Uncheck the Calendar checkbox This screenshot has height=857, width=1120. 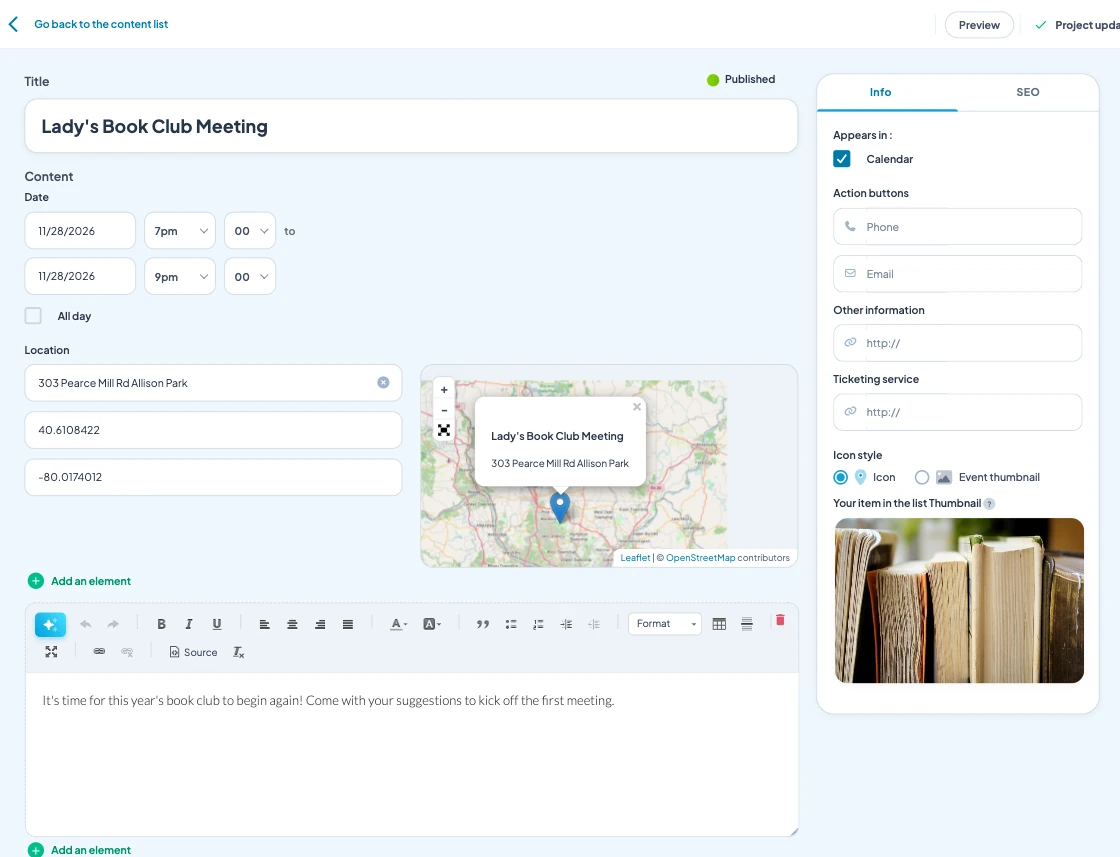click(x=841, y=159)
